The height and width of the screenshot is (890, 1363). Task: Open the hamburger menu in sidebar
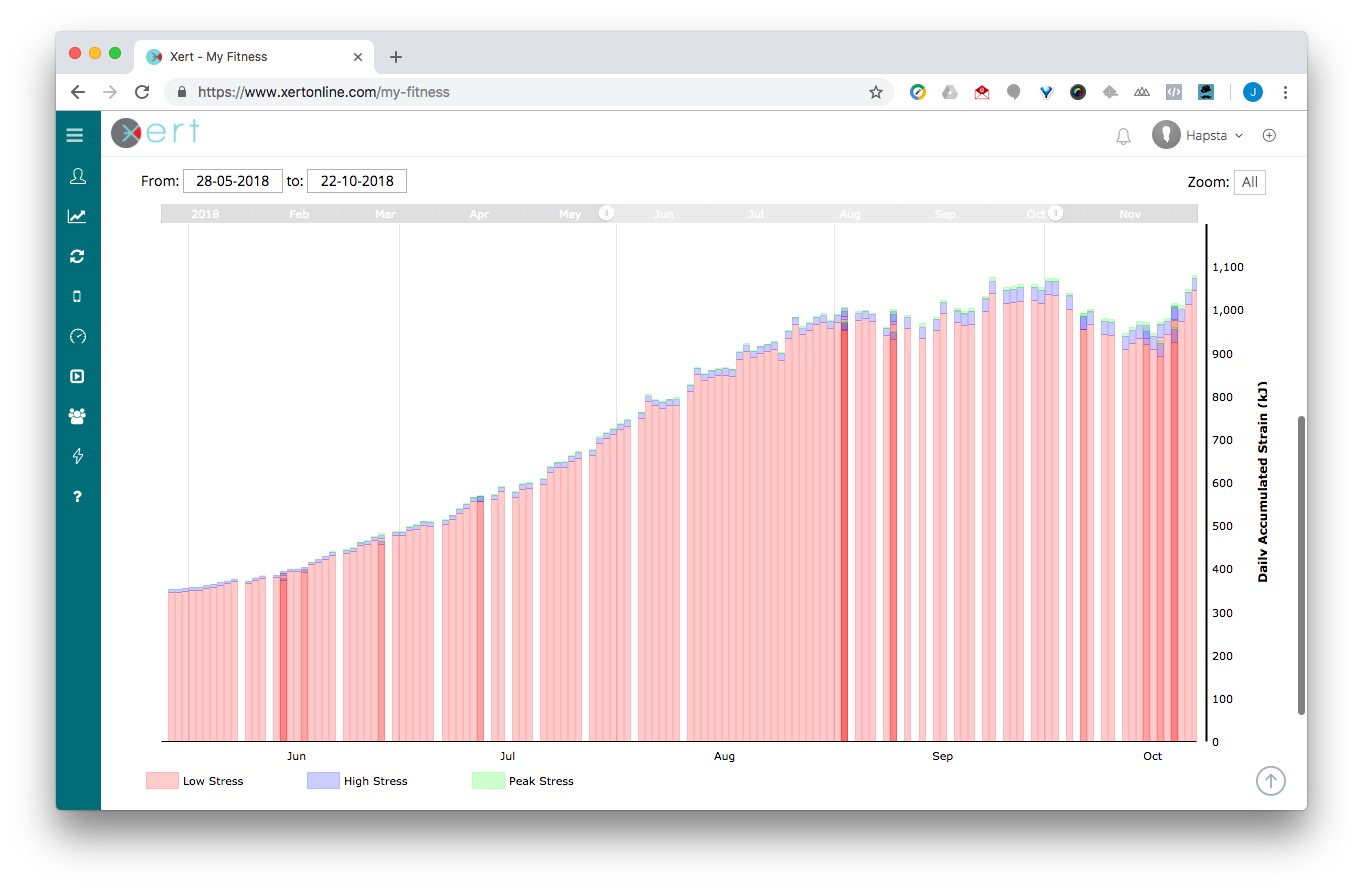75,135
